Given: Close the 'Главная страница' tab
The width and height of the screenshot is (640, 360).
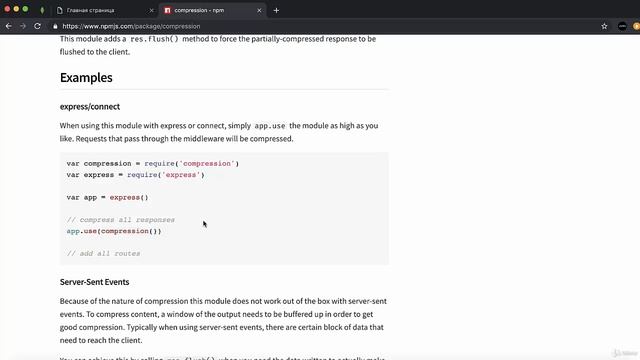Looking at the screenshot, I should 151,10.
